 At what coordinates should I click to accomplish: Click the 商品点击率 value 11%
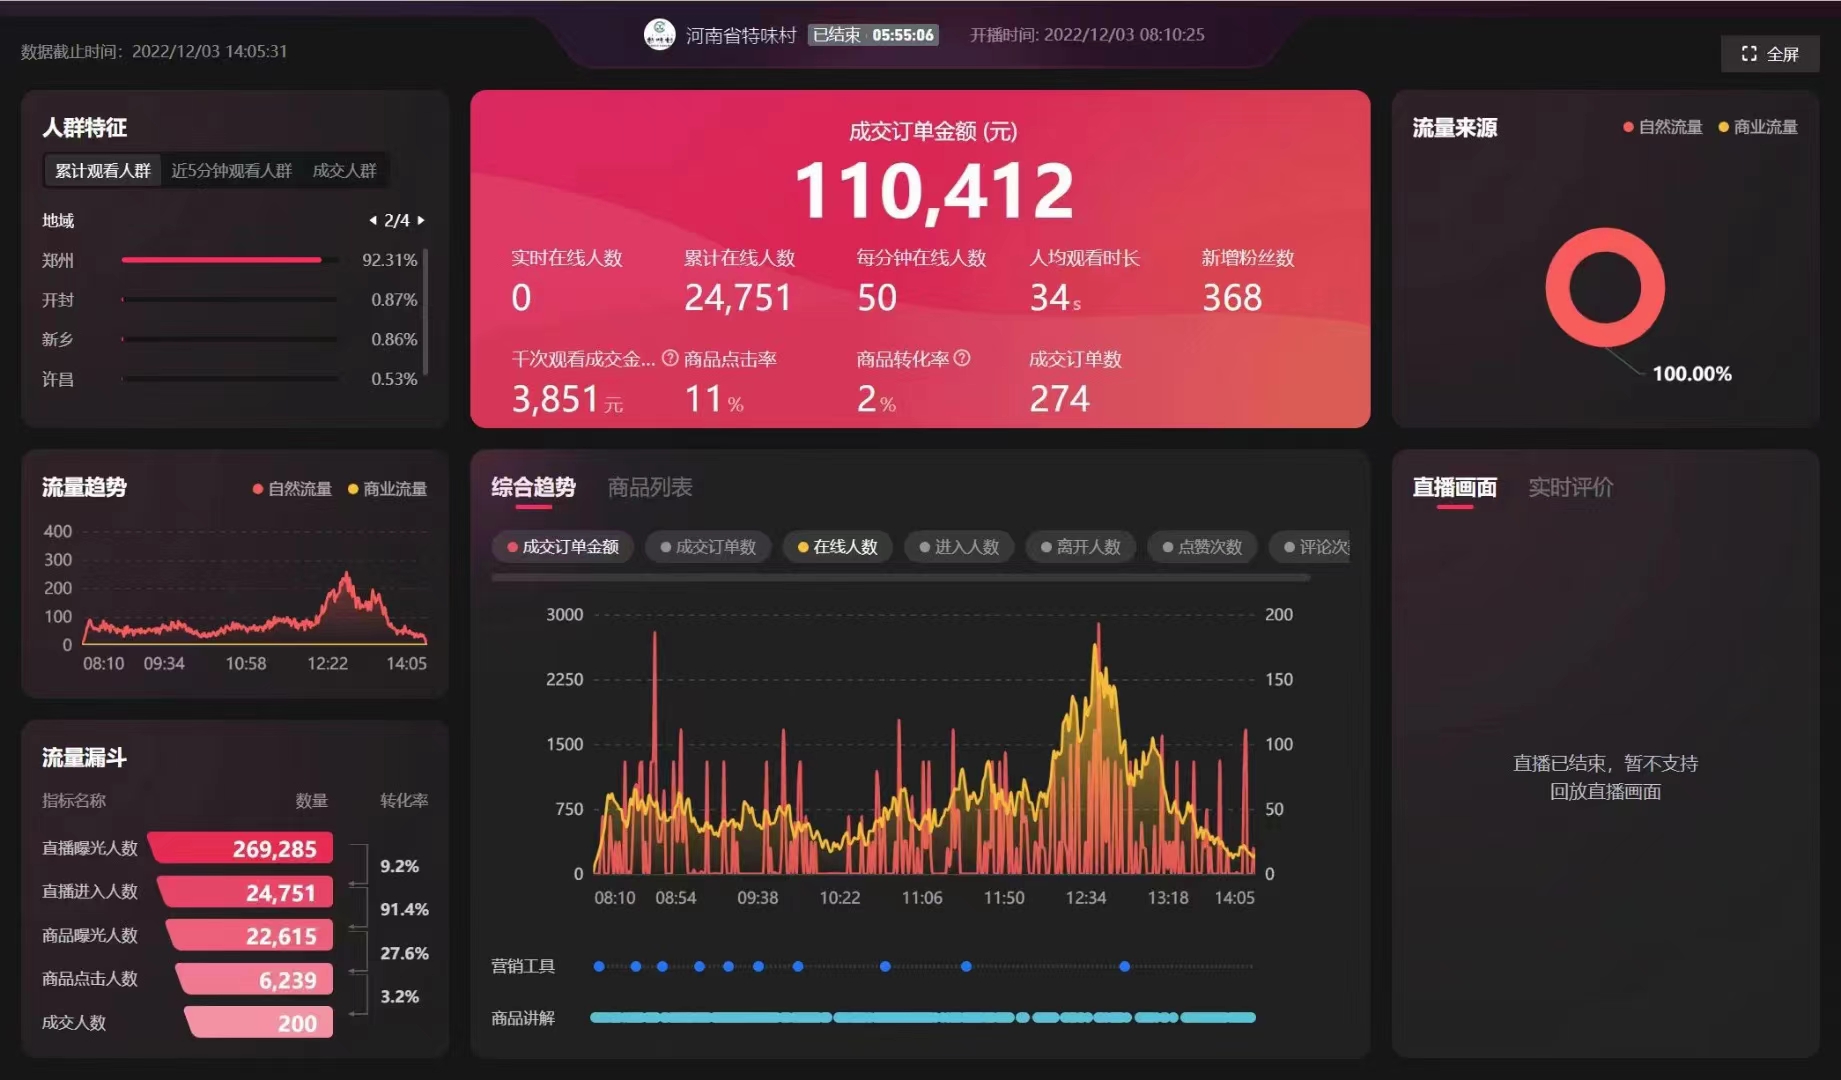pyautogui.click(x=714, y=399)
